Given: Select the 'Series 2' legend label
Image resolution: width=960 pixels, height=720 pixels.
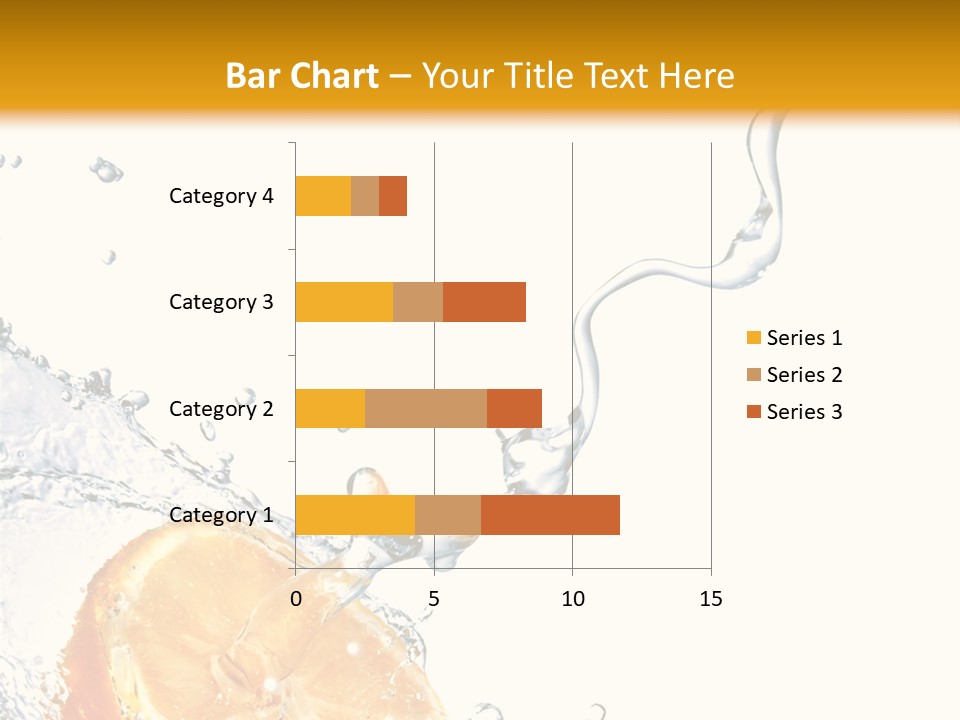Looking at the screenshot, I should pyautogui.click(x=804, y=375).
